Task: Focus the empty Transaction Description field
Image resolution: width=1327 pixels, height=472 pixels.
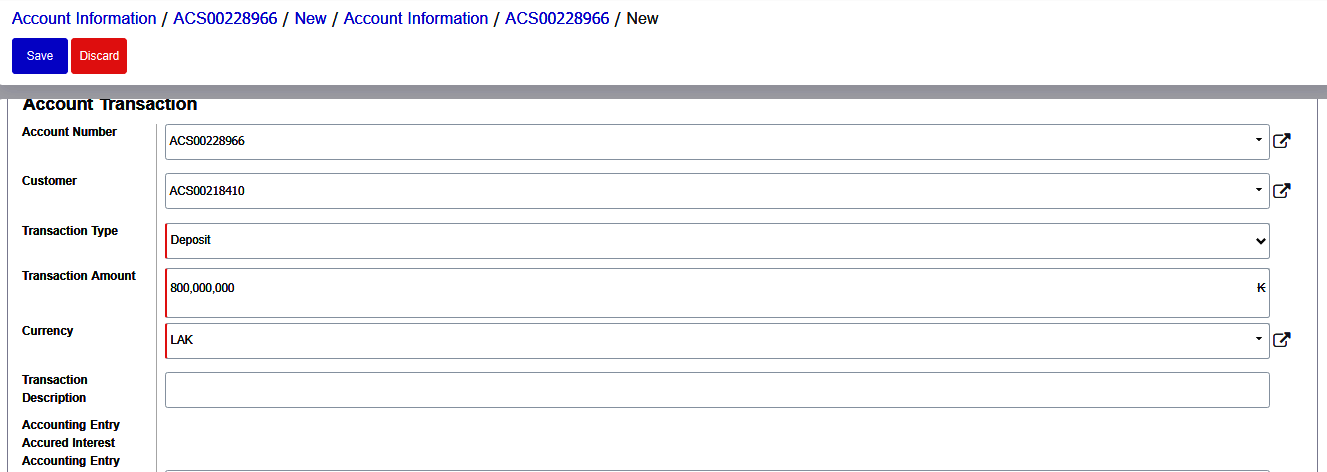Action: (716, 390)
